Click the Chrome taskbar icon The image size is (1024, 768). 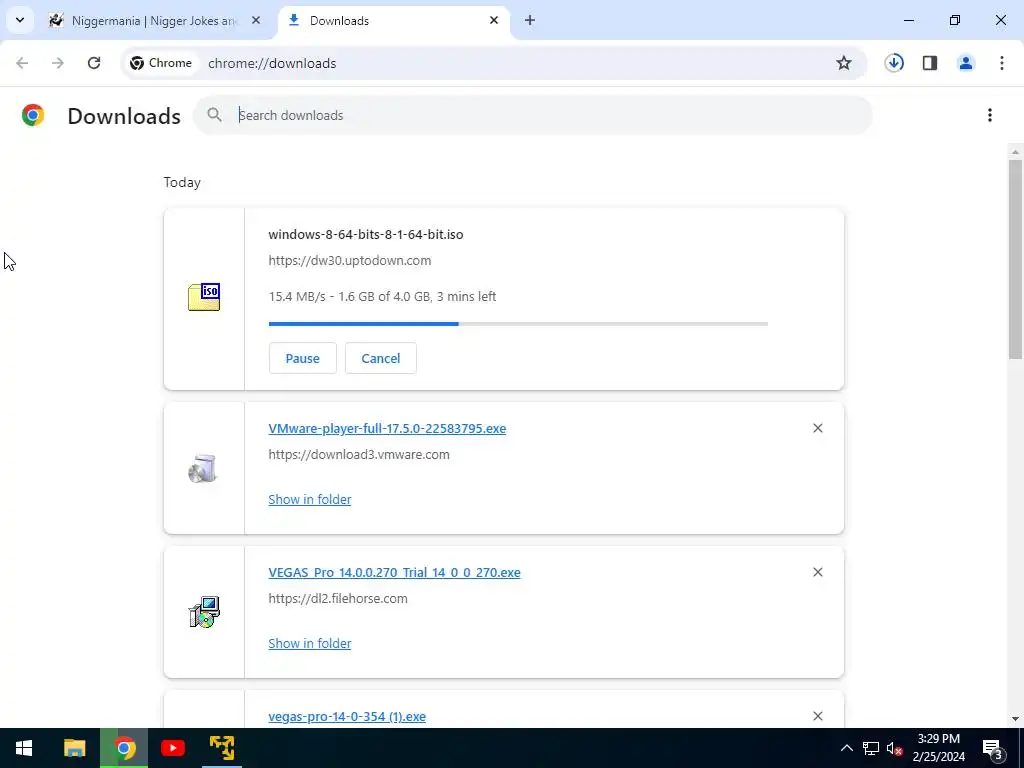click(124, 748)
